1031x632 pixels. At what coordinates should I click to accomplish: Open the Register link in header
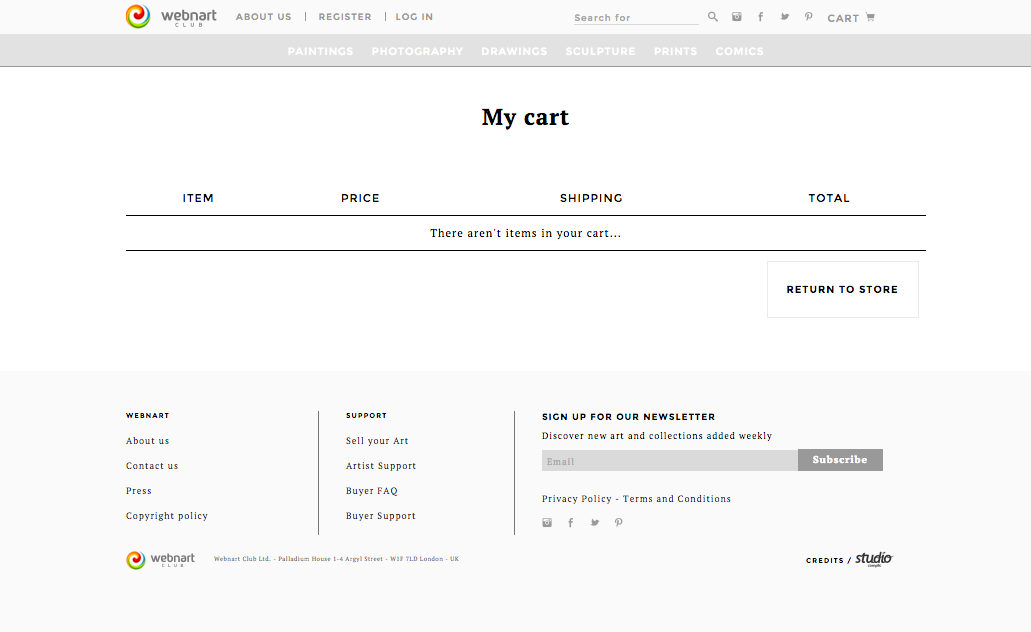click(345, 17)
